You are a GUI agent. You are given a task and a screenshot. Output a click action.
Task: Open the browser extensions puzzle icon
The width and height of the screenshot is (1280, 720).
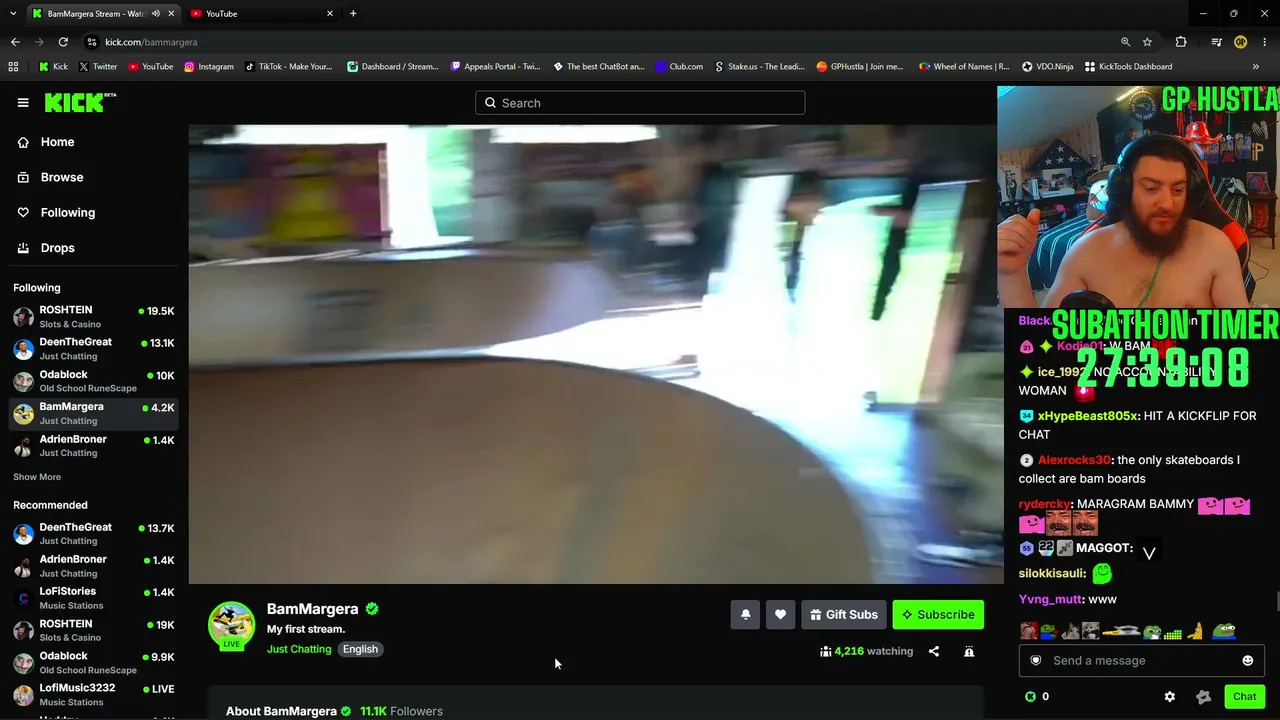(x=1181, y=42)
